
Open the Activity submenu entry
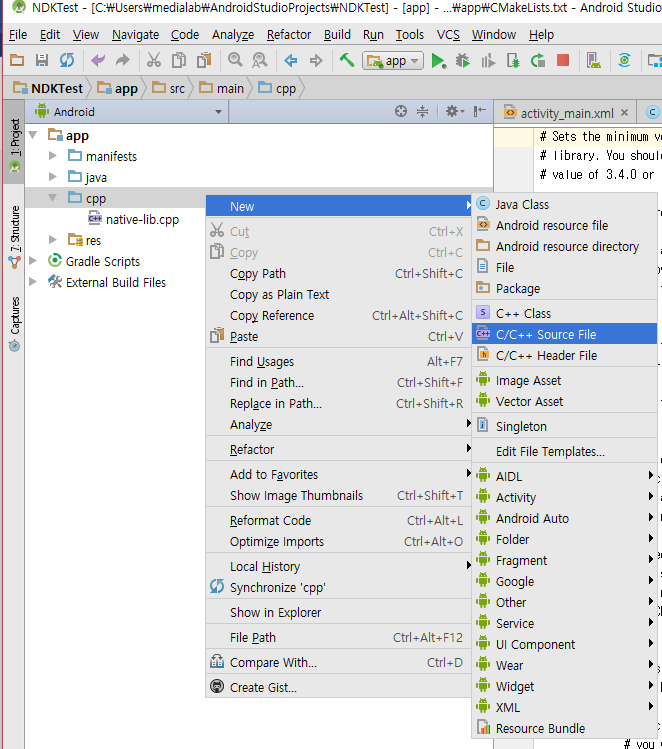[x=565, y=497]
